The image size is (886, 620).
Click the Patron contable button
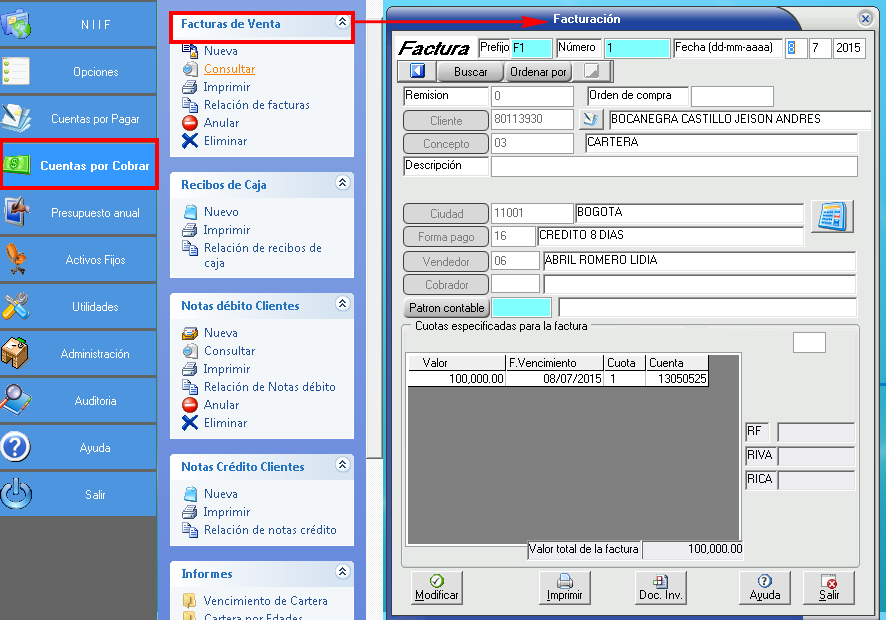point(446,308)
